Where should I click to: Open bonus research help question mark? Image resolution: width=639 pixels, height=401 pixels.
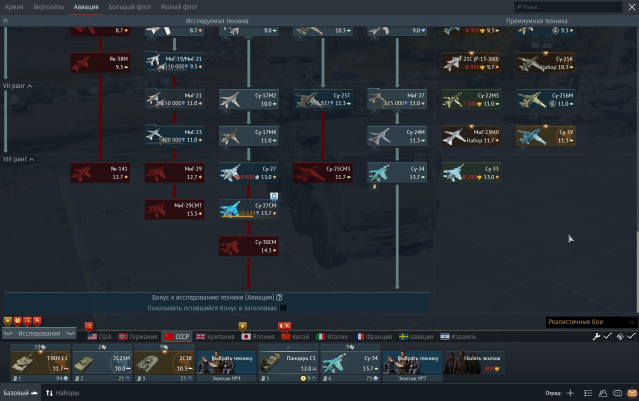coord(279,297)
